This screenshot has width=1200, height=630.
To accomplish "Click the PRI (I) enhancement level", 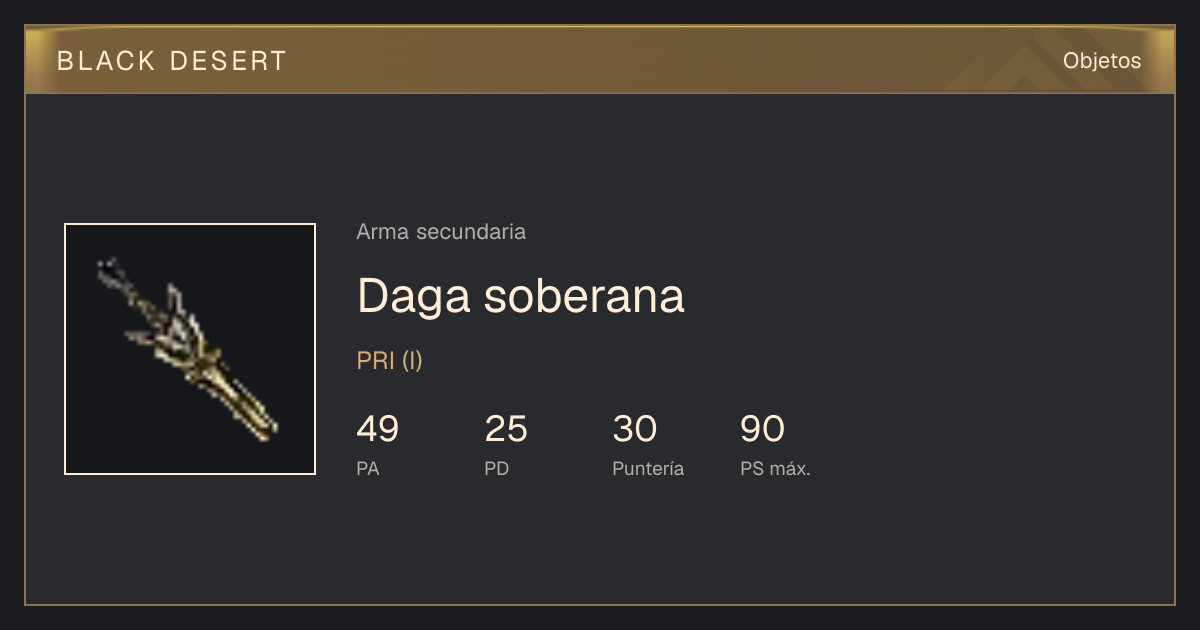I will (x=390, y=361).
